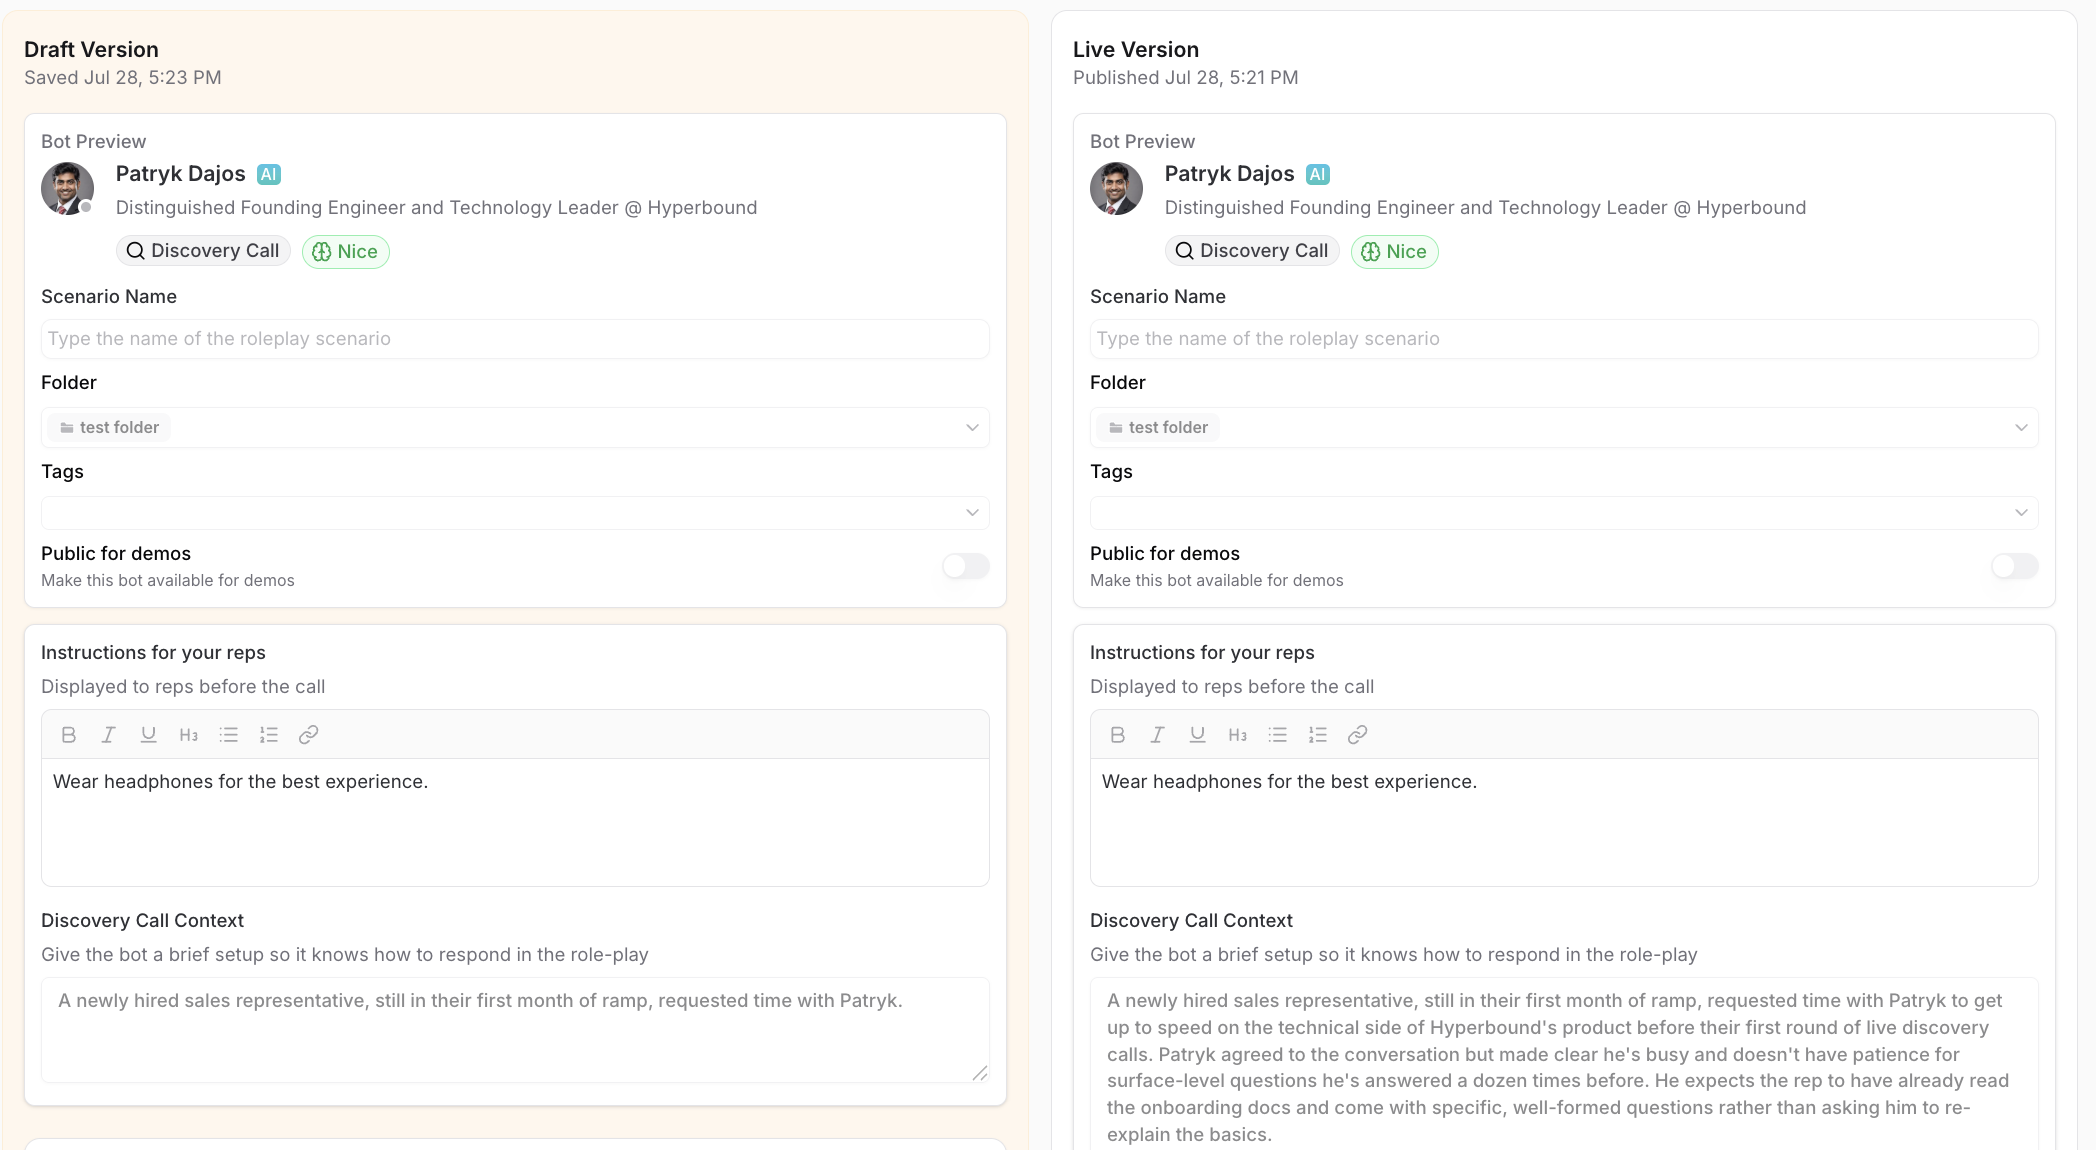Toggle bold in Live instructions editor

pyautogui.click(x=1118, y=735)
